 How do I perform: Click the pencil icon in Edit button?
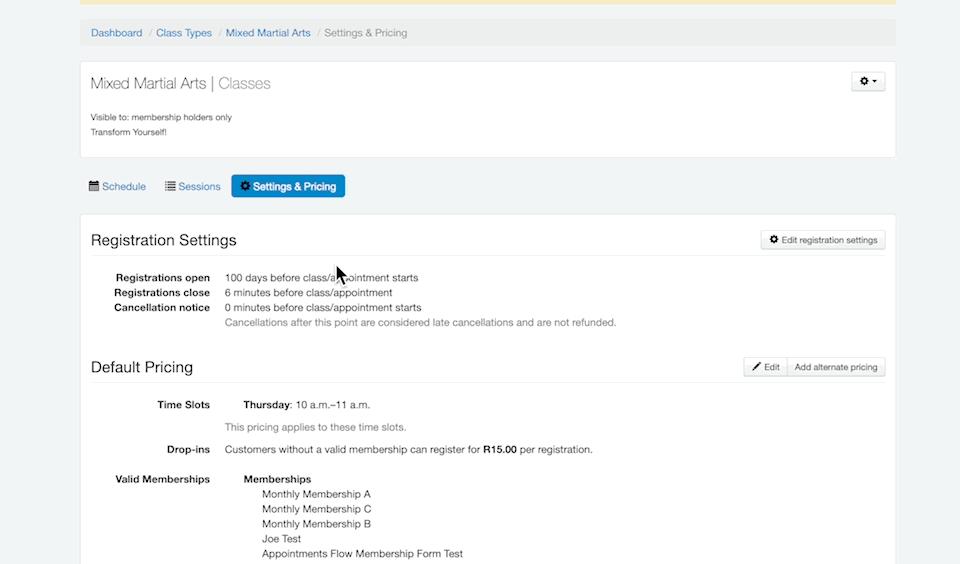(x=756, y=367)
